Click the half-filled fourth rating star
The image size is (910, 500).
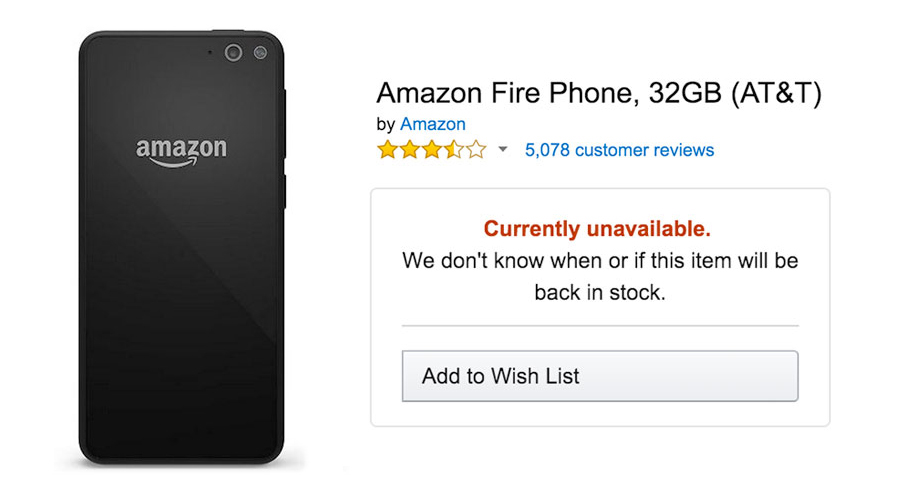[453, 150]
